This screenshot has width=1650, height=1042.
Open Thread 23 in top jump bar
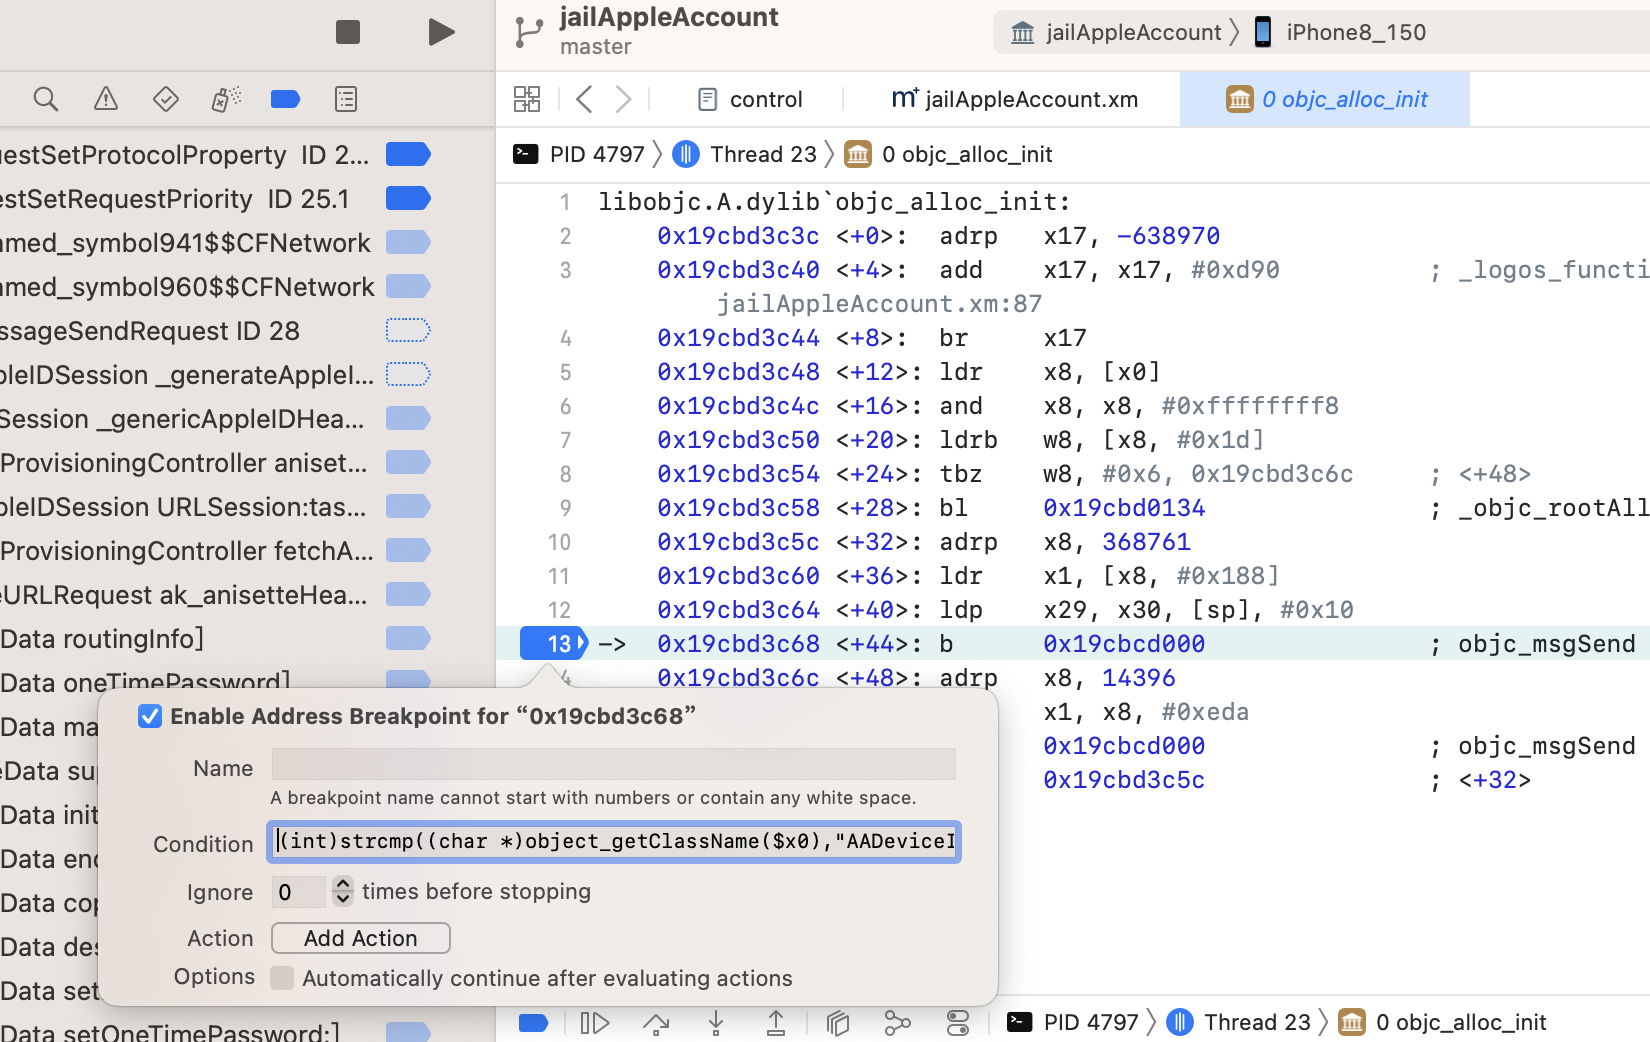point(745,154)
